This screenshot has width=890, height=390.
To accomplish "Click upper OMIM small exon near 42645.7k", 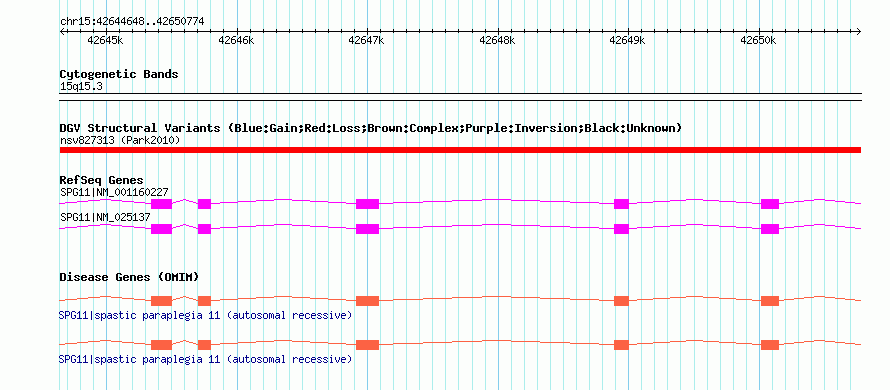I will coord(204,301).
